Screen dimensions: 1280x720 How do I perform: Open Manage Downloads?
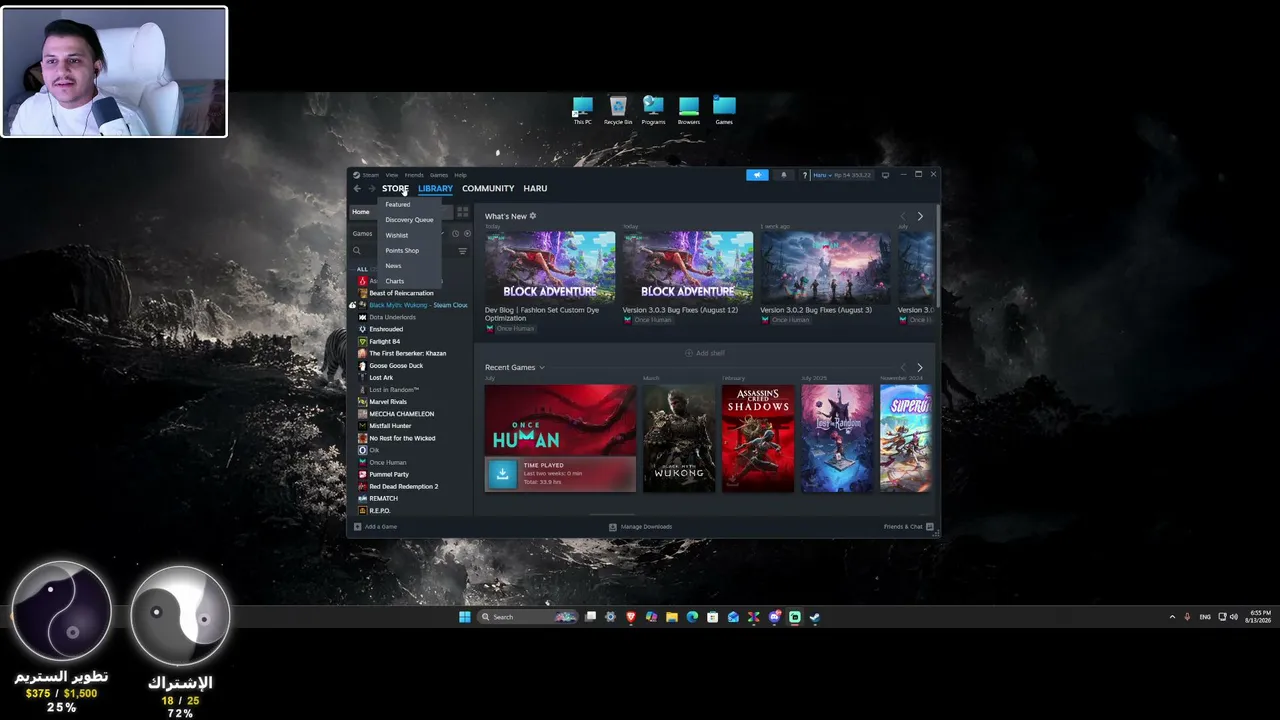tap(641, 527)
